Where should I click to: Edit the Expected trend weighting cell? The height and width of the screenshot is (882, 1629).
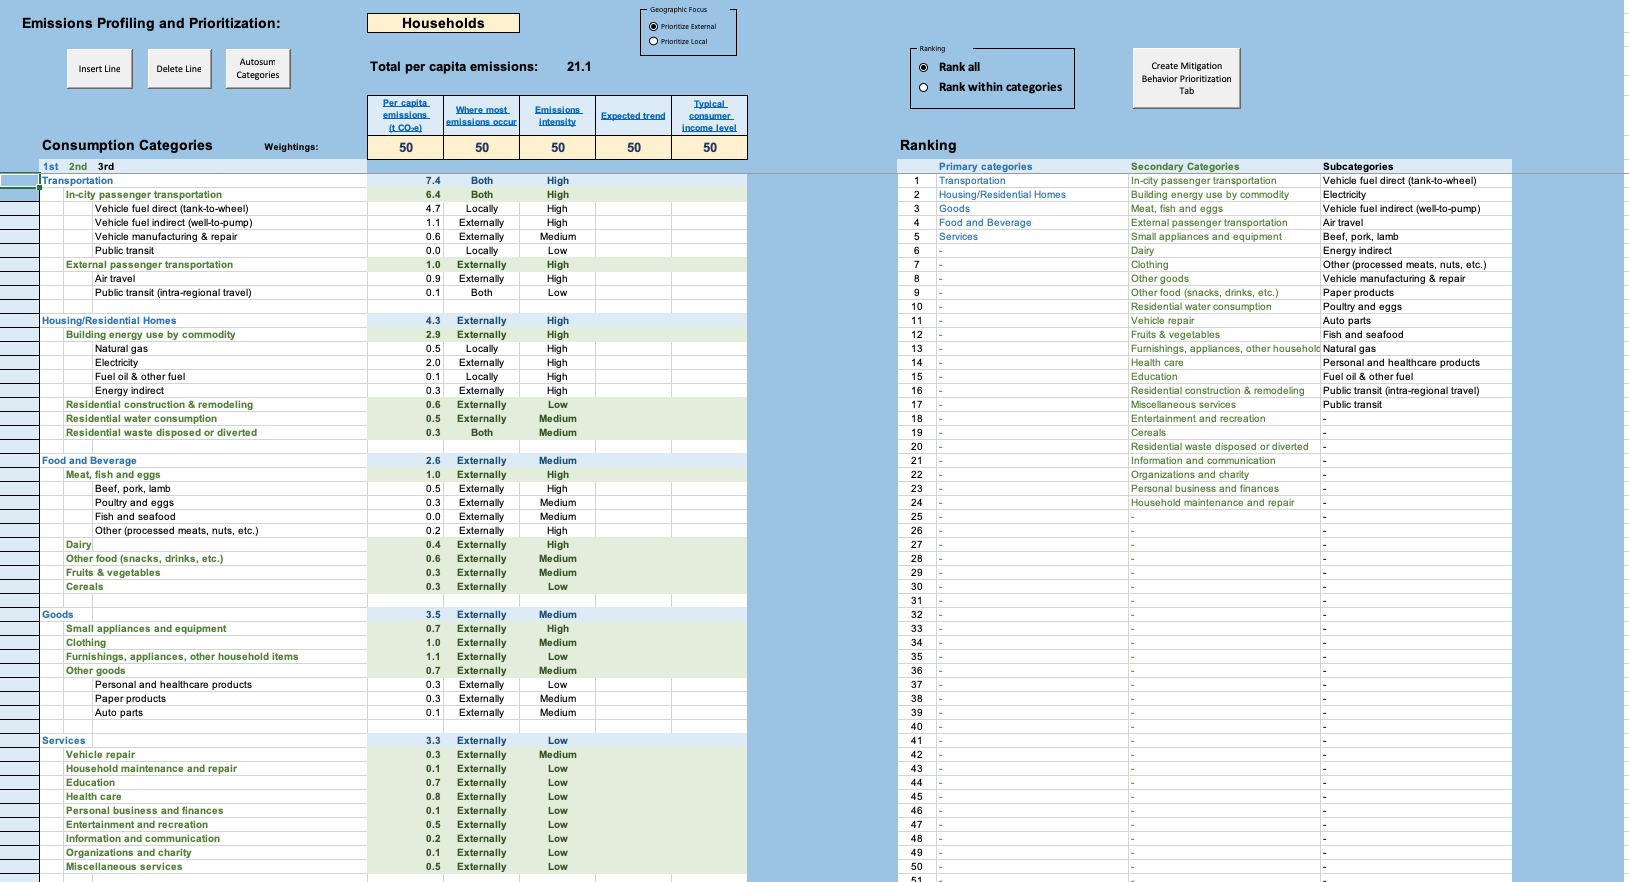tap(634, 147)
